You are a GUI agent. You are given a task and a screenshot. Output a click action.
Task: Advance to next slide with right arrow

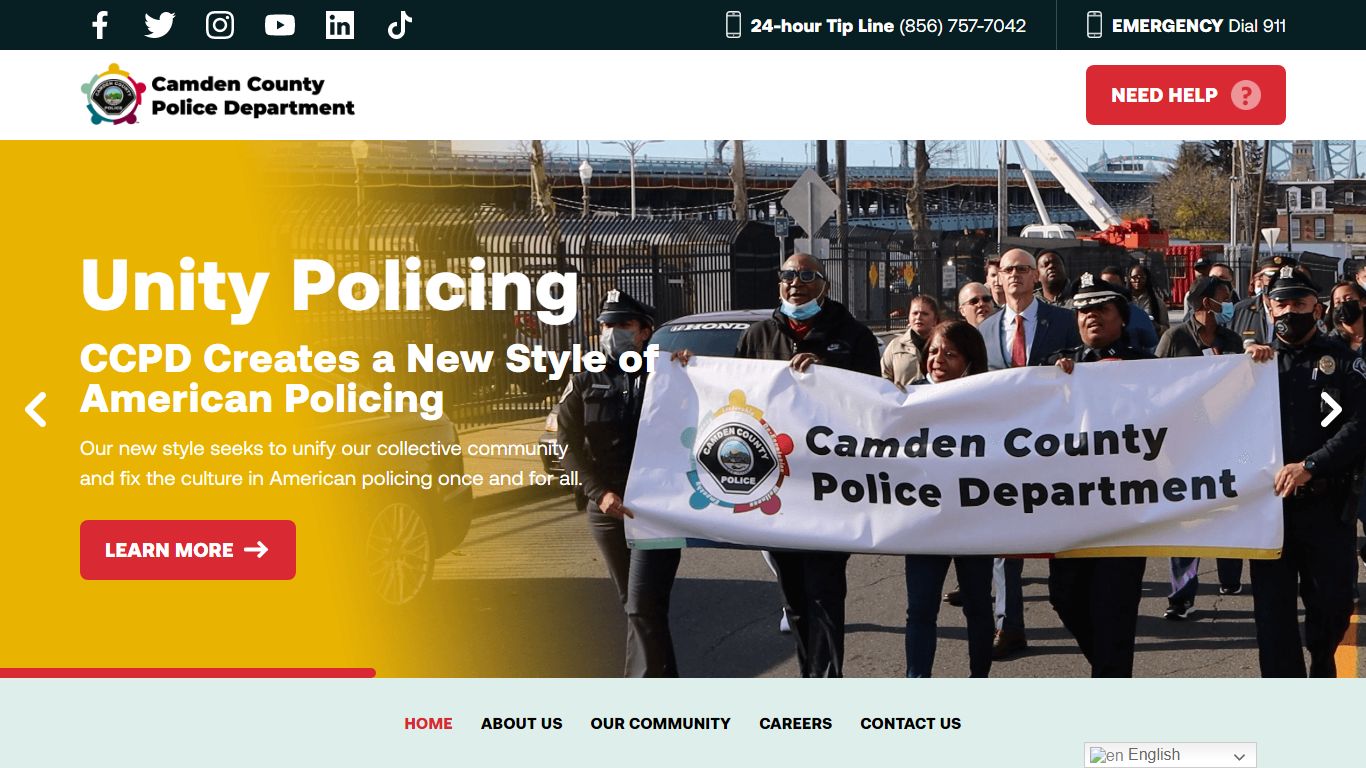(1331, 409)
